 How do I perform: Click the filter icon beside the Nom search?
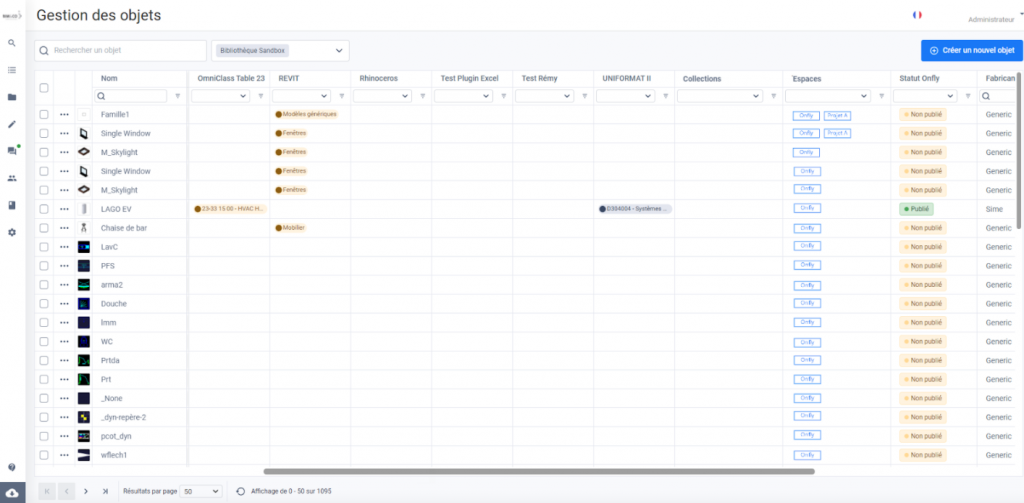(178, 96)
